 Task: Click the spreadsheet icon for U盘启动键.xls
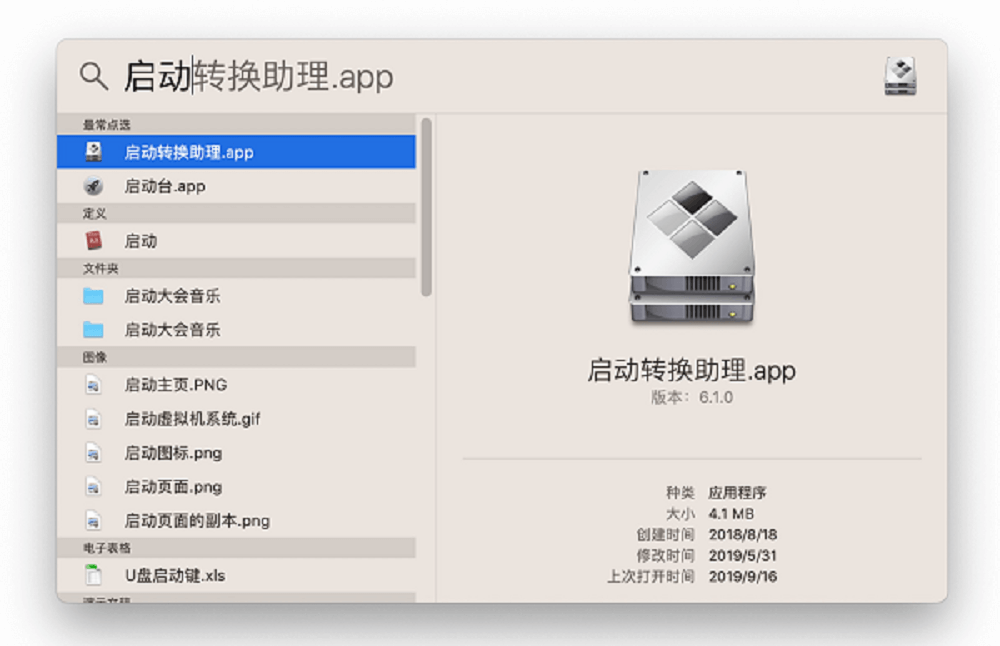point(95,576)
